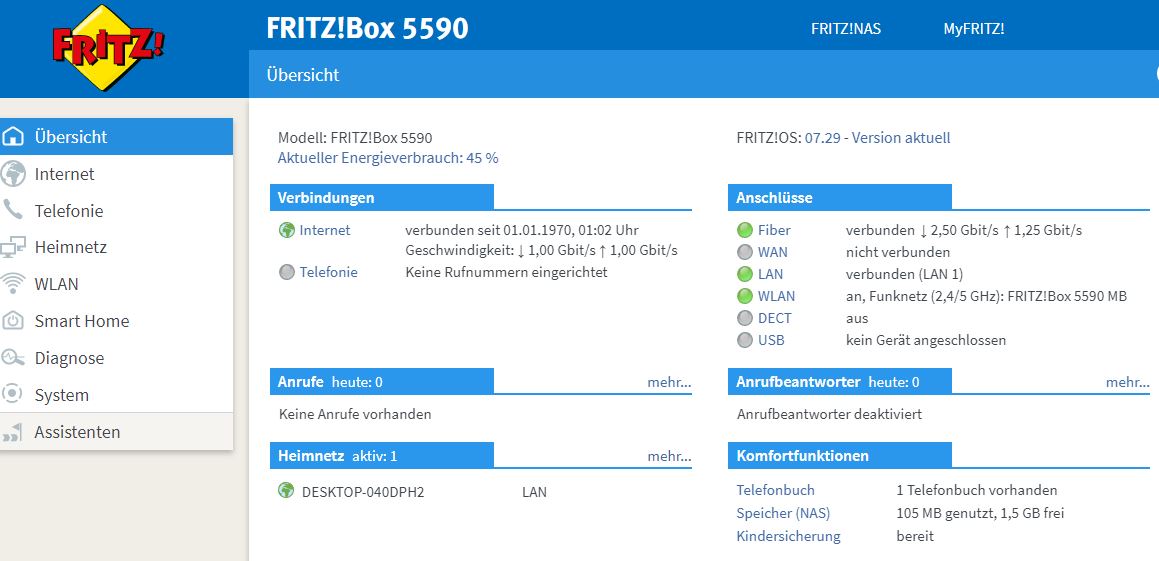Screen dimensions: 1159x561
Task: Click the Assistenten steps icon
Action: (13, 432)
